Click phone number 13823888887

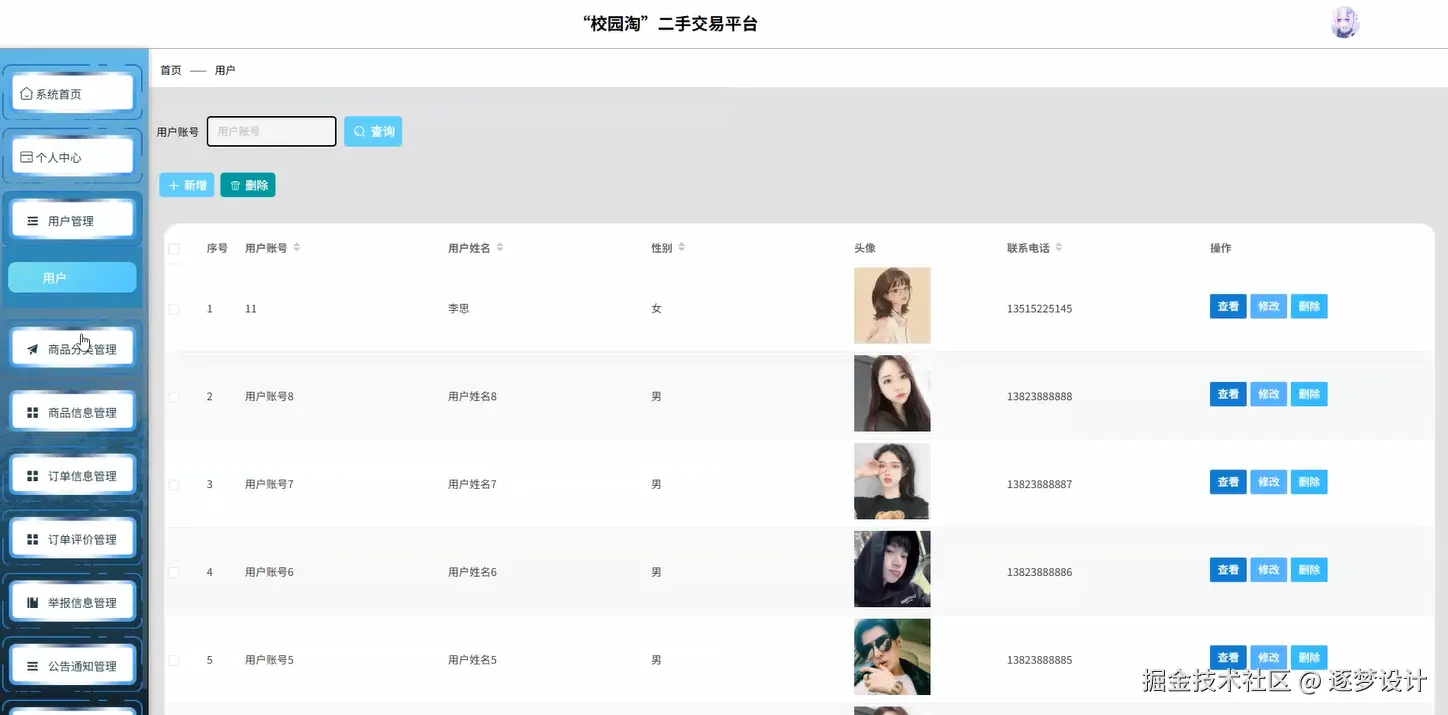point(1039,485)
